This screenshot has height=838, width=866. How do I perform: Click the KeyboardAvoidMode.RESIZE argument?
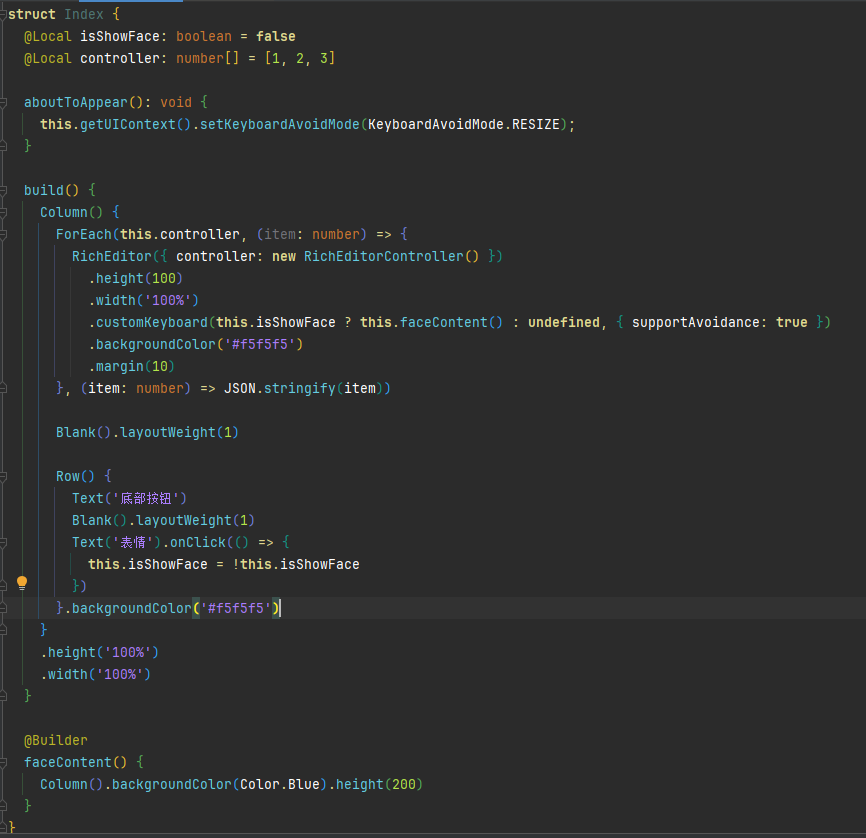click(x=467, y=124)
